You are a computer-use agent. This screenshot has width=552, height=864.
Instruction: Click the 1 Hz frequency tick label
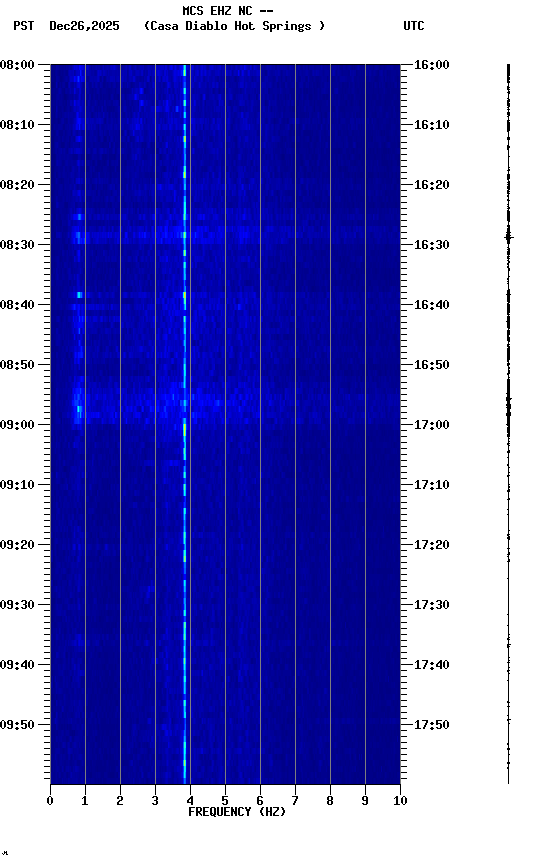85,801
